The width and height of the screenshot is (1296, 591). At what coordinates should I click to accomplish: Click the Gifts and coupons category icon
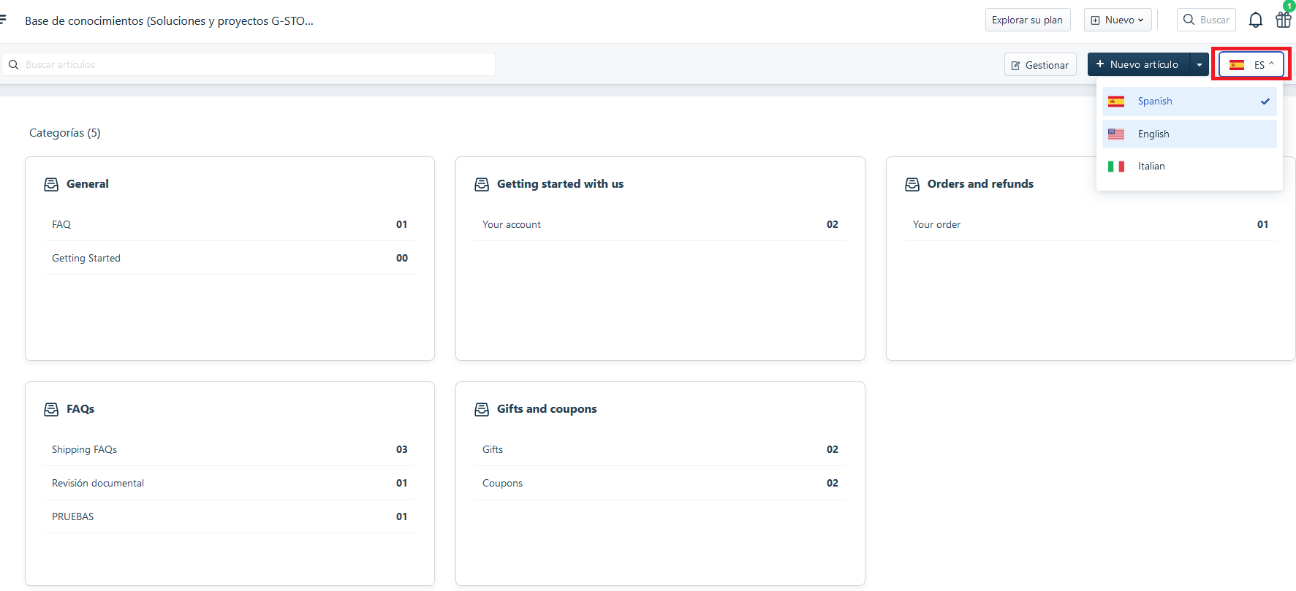point(482,409)
